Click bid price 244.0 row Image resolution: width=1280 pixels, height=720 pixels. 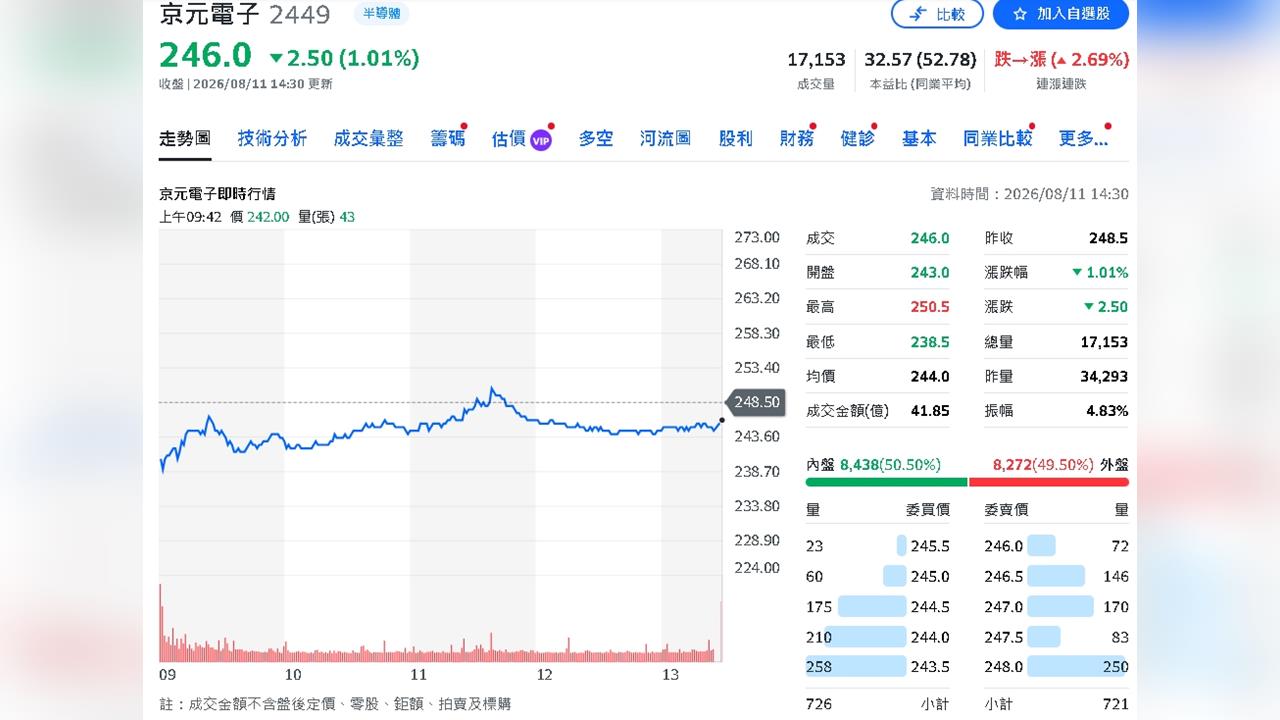click(878, 636)
